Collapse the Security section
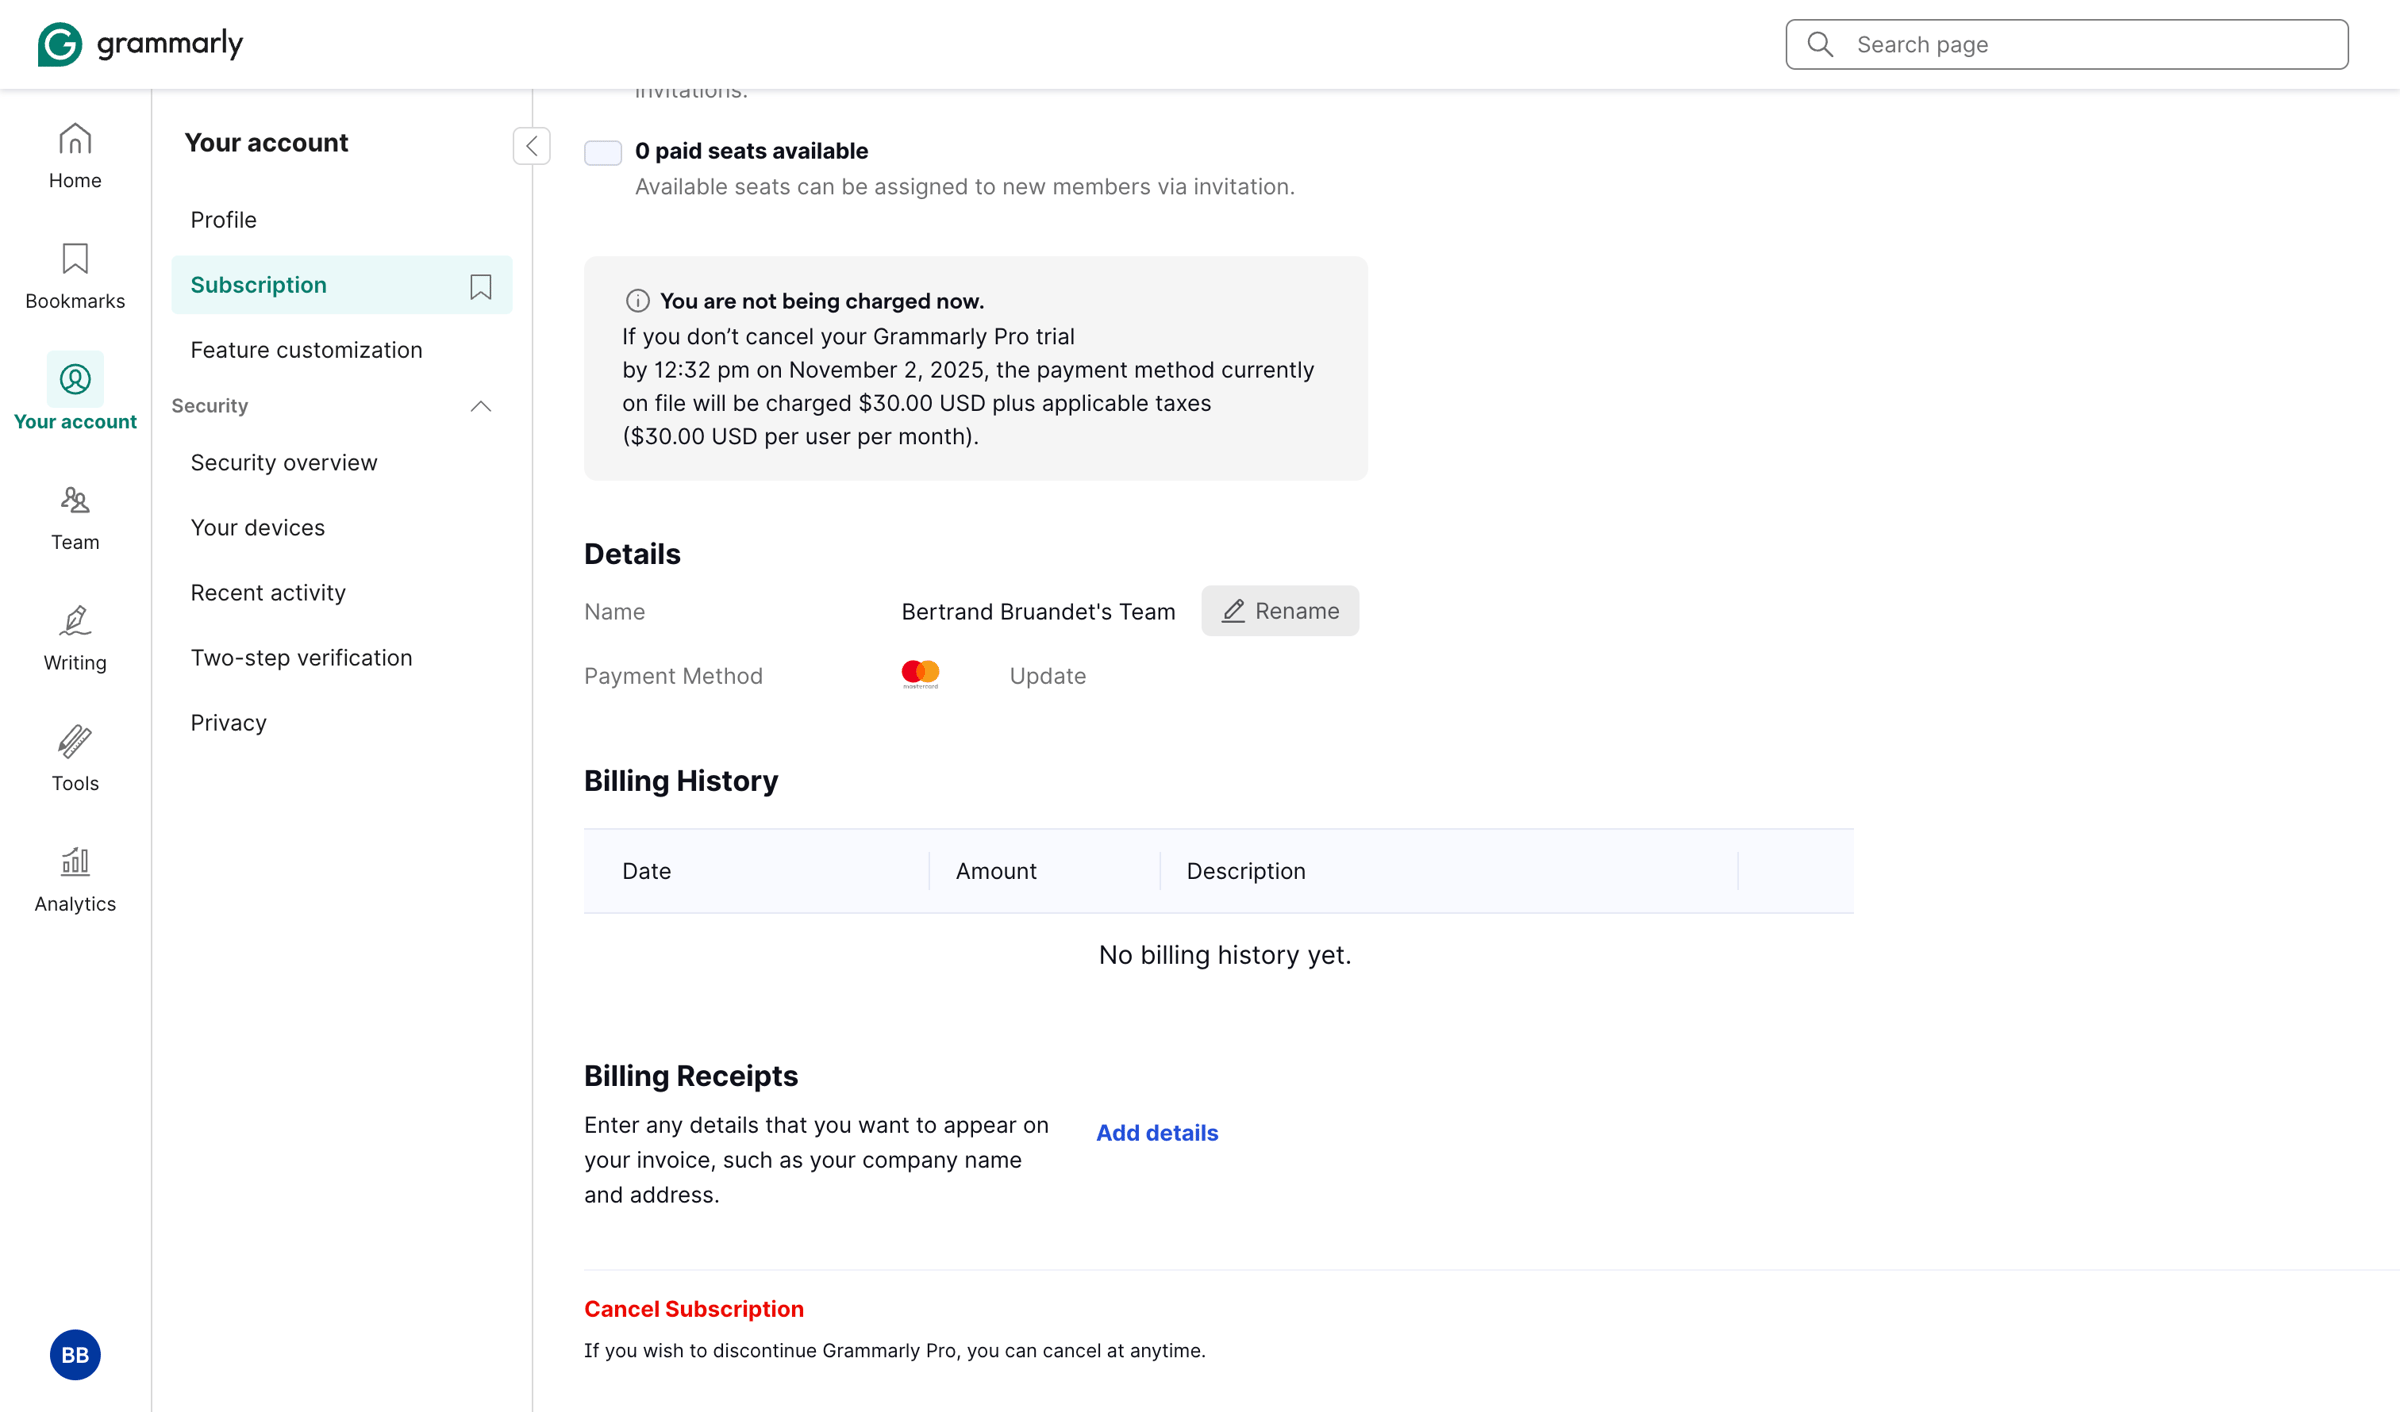The width and height of the screenshot is (2400, 1412). 481,406
